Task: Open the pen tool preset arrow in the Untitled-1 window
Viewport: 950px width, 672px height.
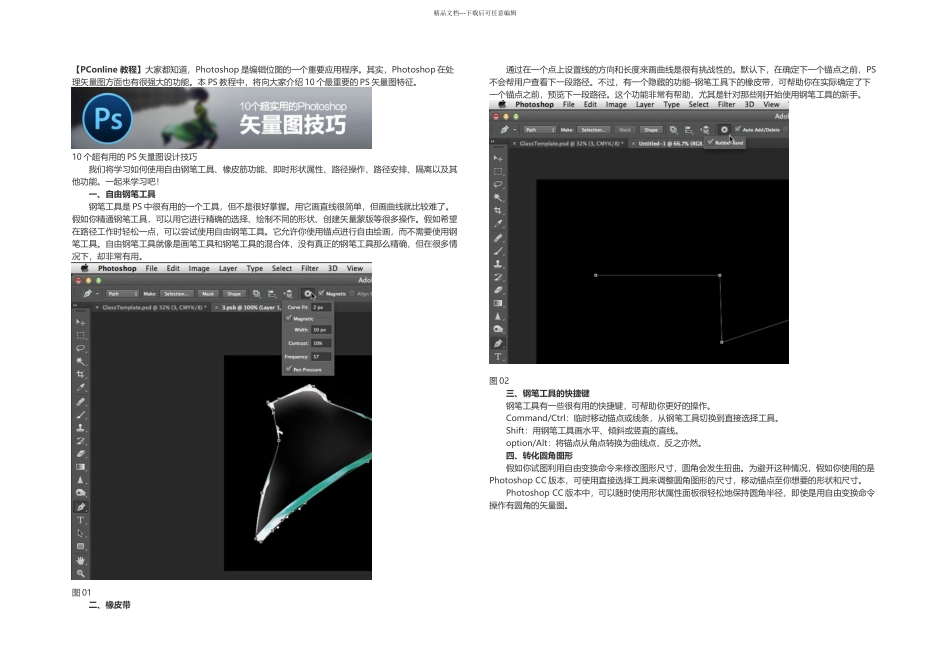Action: click(x=515, y=130)
